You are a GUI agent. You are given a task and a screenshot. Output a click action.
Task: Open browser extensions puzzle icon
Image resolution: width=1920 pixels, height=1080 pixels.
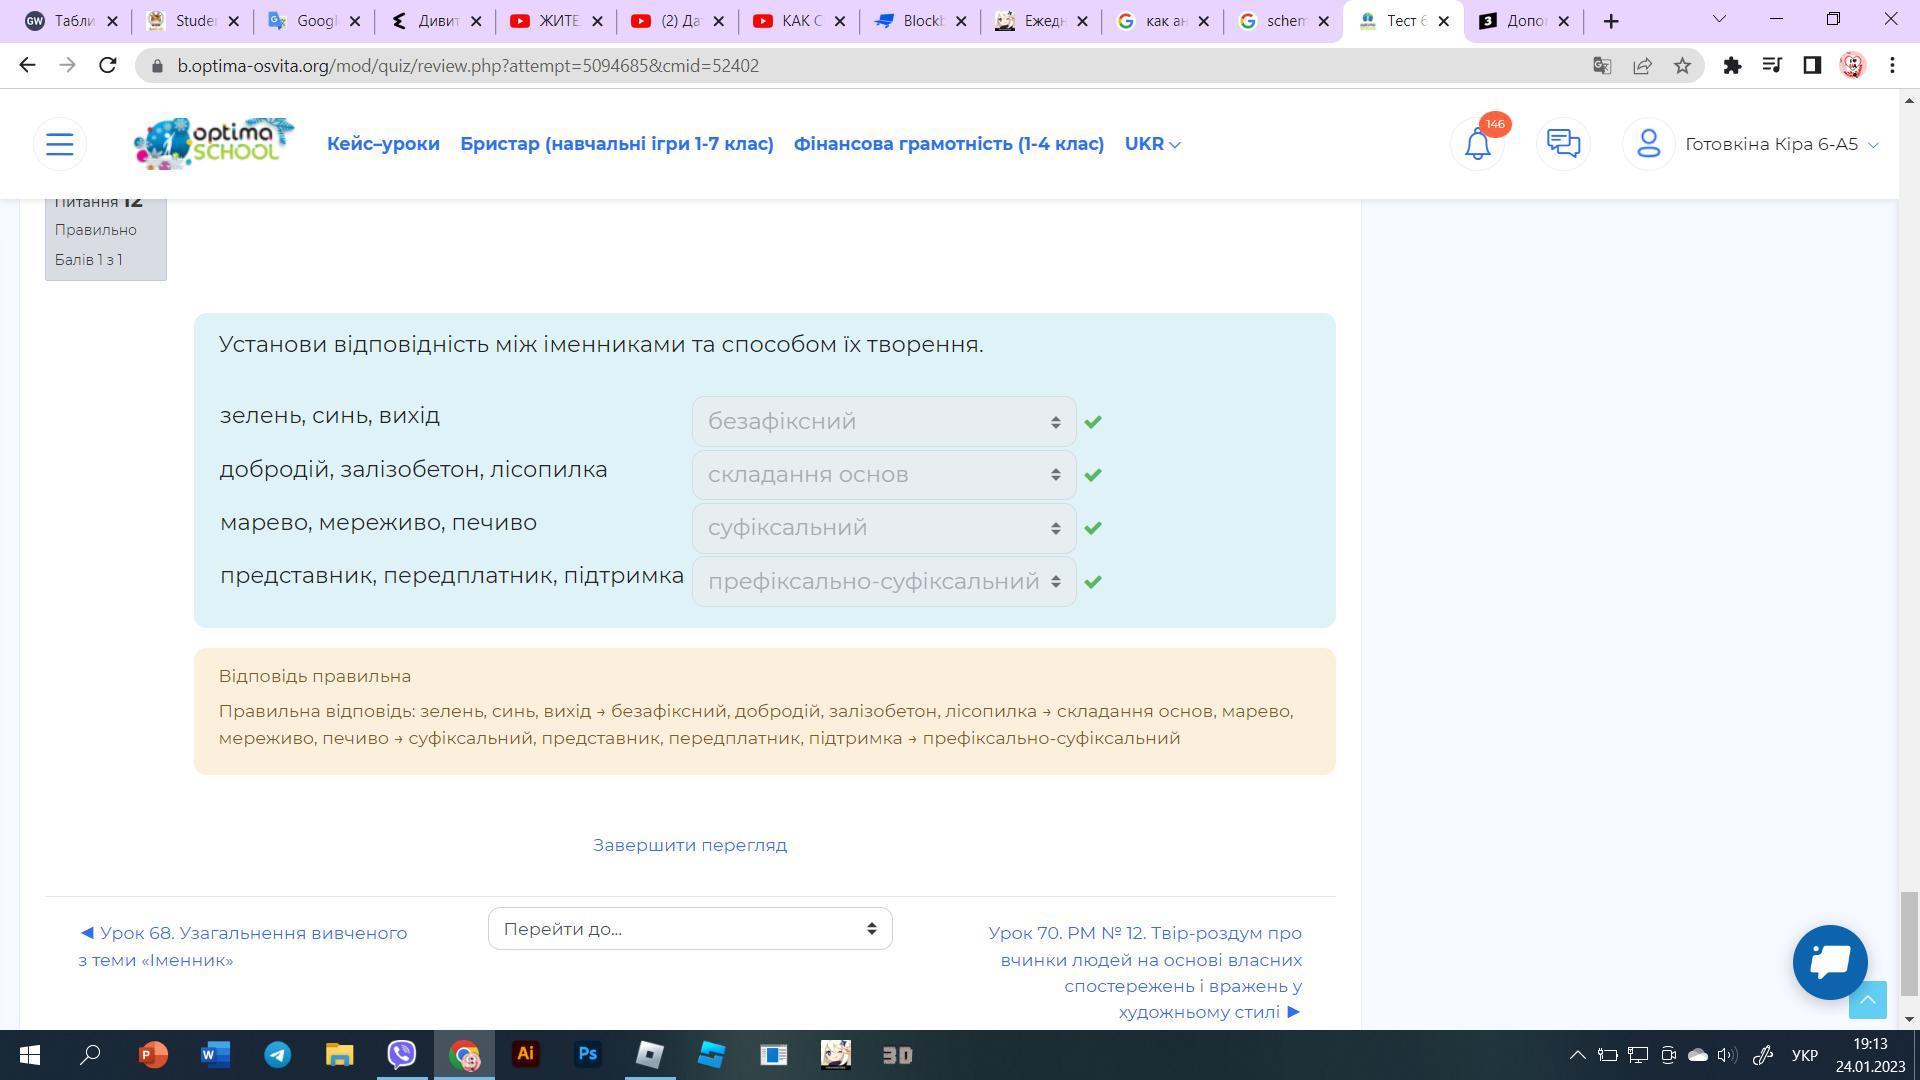1732,66
